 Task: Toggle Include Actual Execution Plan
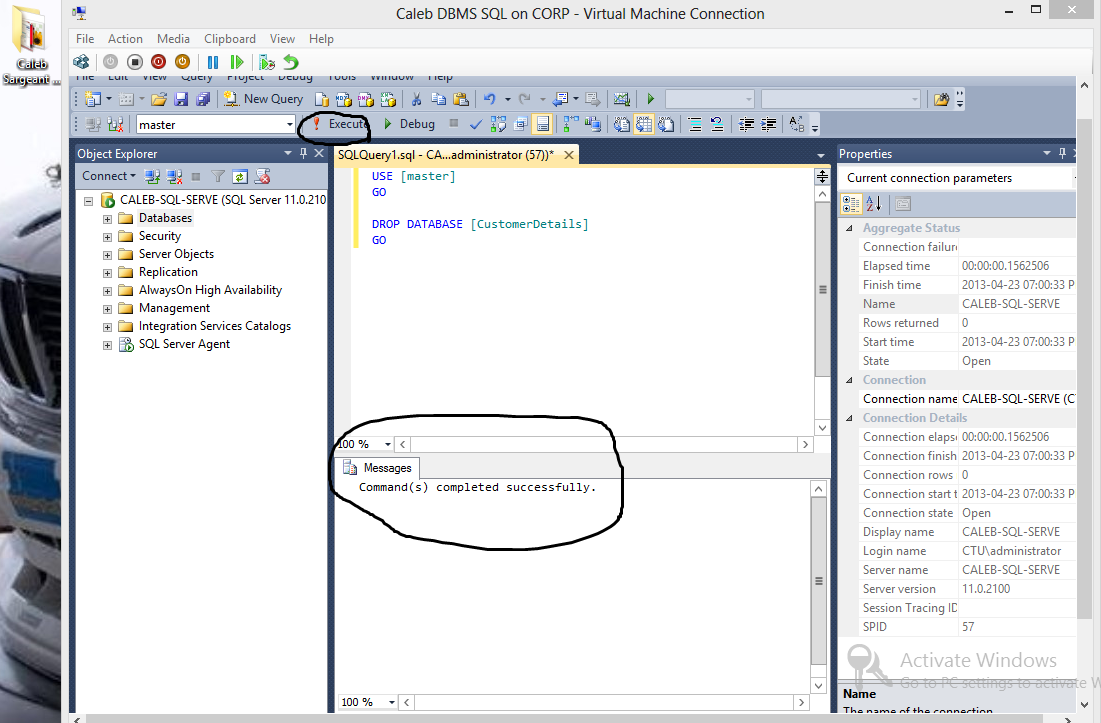pos(571,124)
